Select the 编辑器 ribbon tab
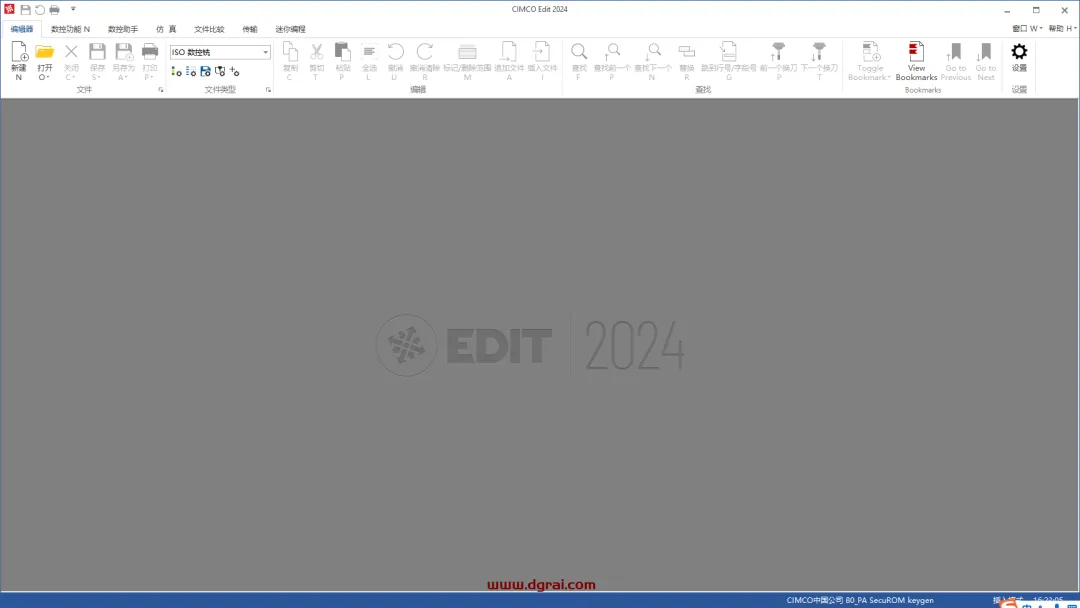The image size is (1080, 608). pos(22,29)
